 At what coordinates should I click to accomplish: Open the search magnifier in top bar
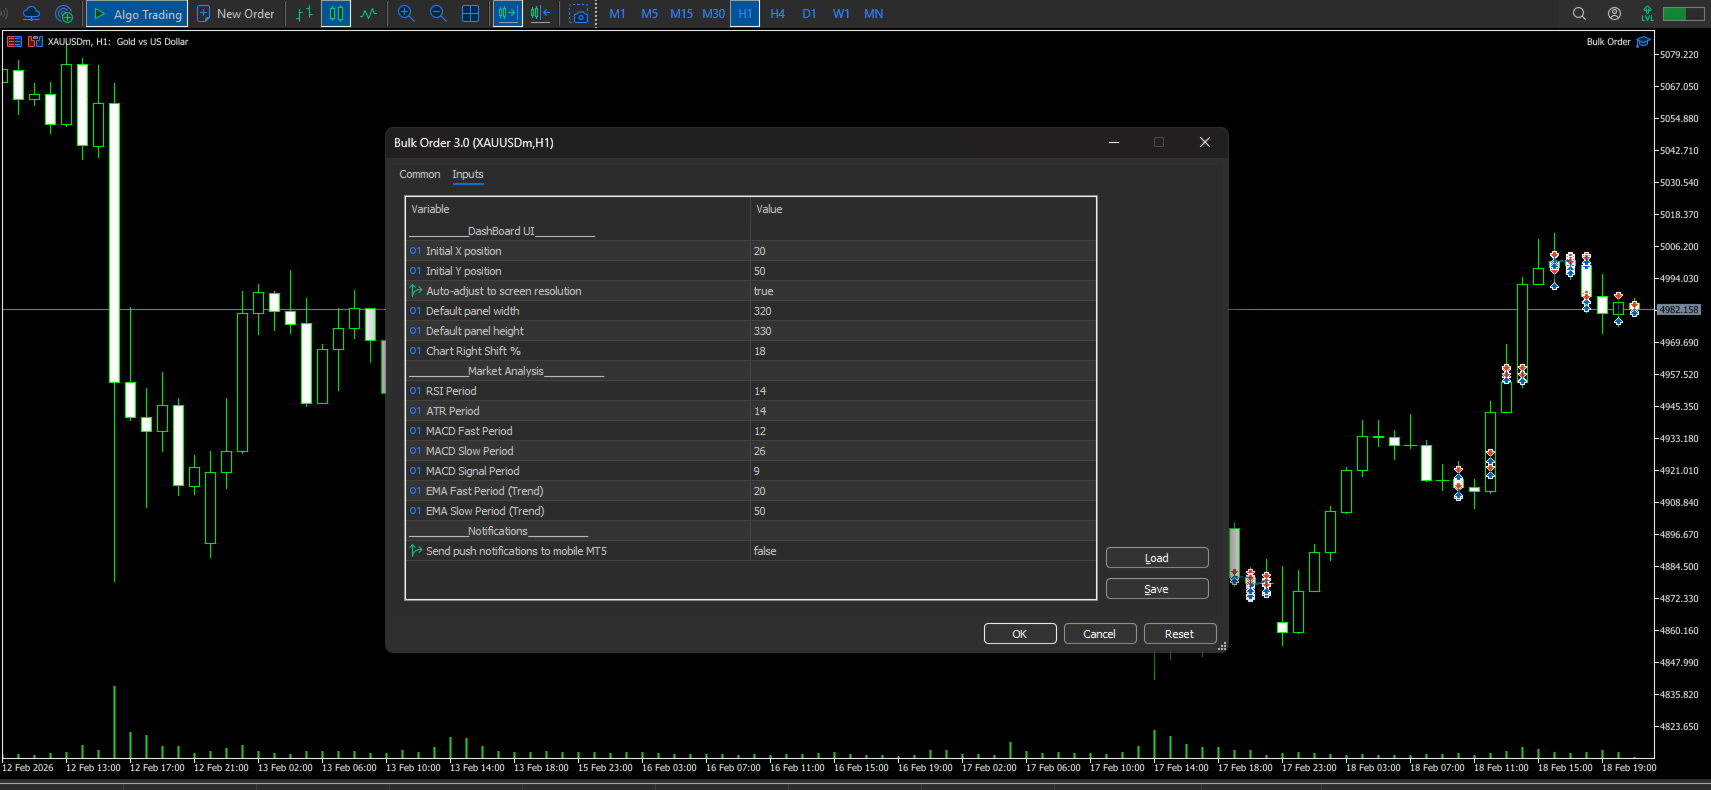point(1579,14)
